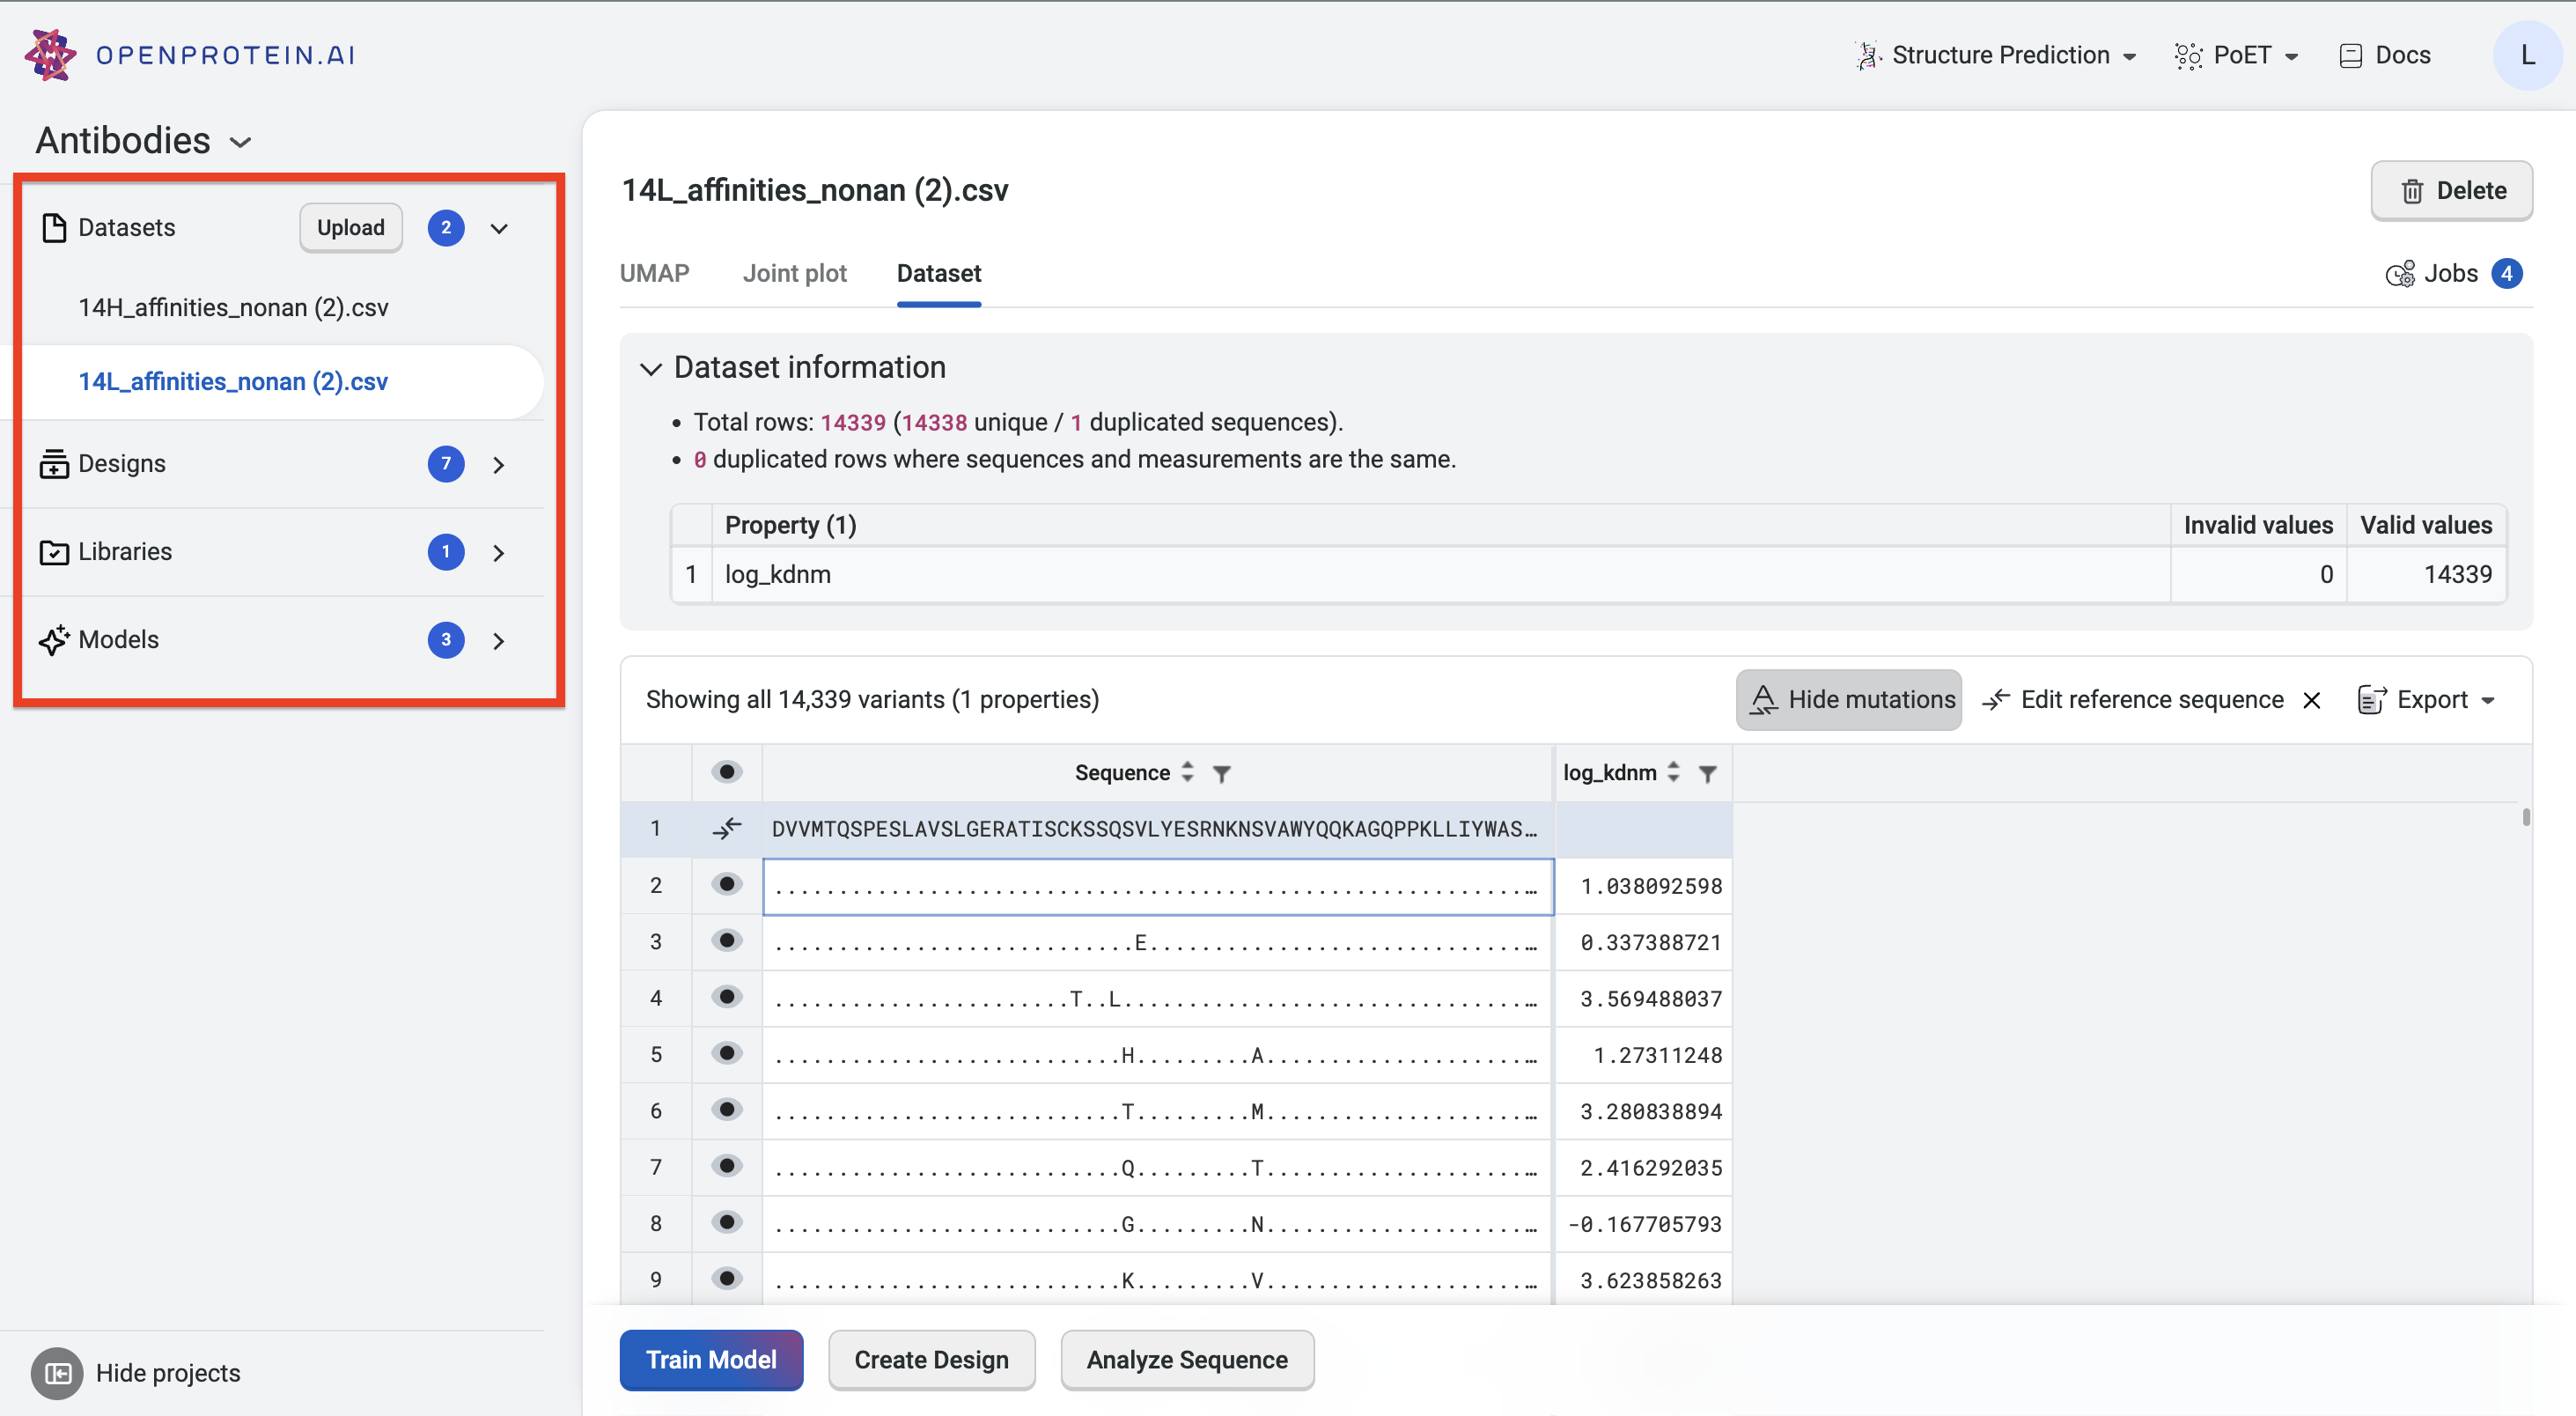Click the Train Model button

711,1359
